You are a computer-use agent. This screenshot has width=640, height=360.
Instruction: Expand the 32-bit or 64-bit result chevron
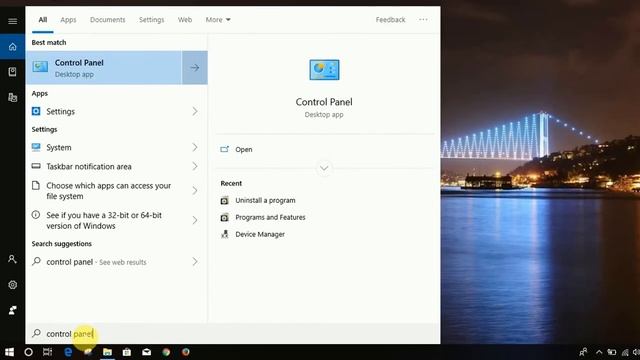pos(195,220)
